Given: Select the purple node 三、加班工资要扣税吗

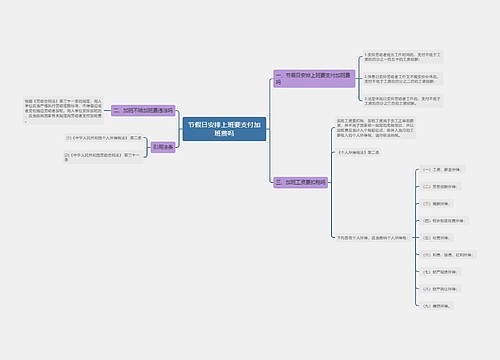Looking at the screenshot, I should click(301, 182).
